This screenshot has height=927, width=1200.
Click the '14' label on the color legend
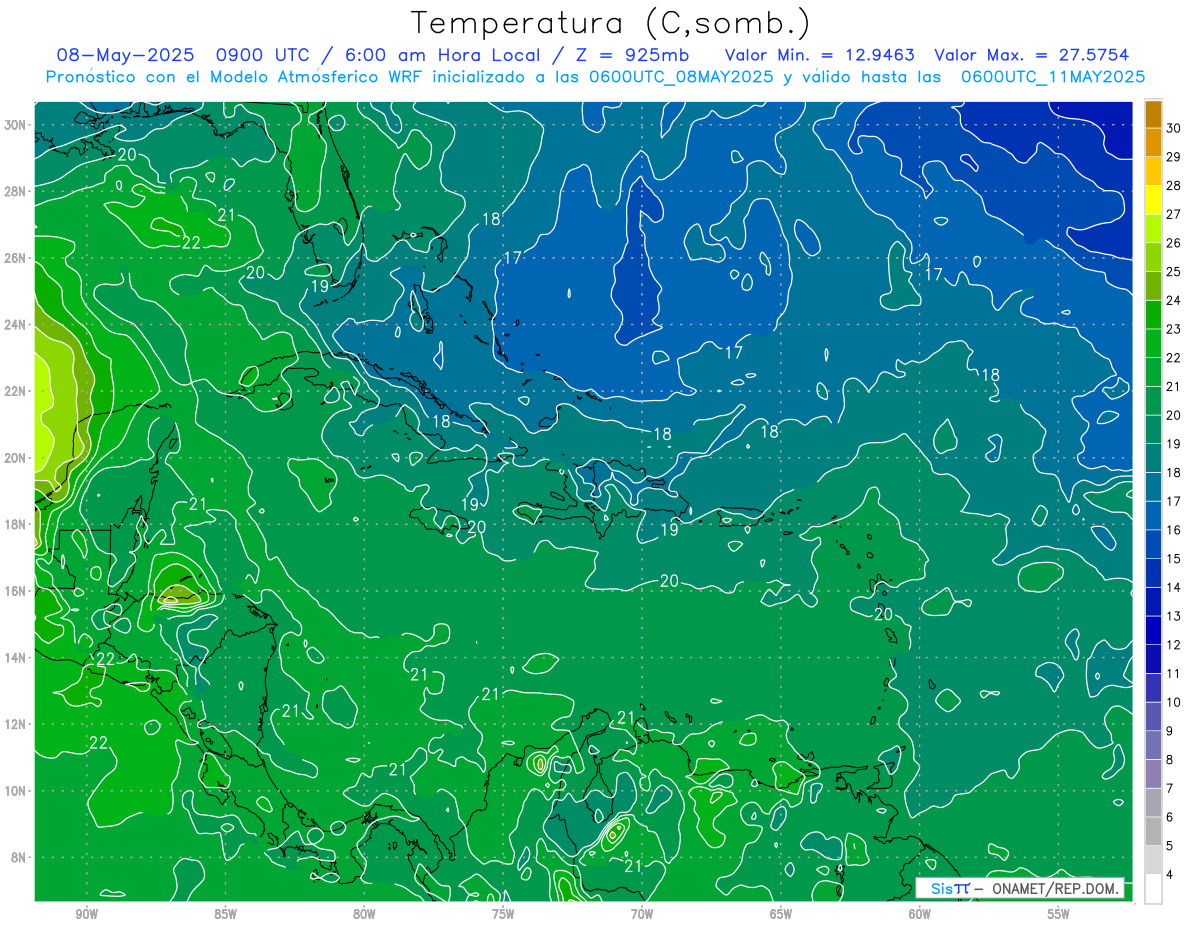pos(1174,588)
